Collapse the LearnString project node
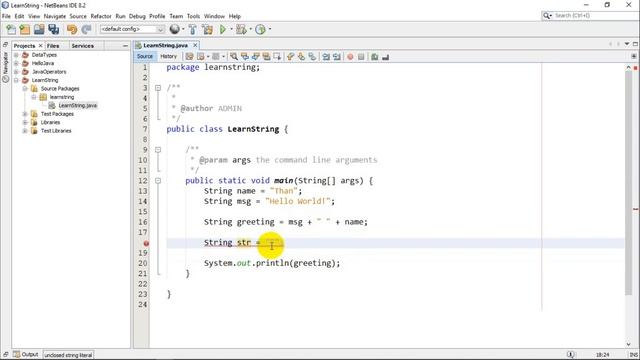The width and height of the screenshot is (640, 360). tap(16, 80)
